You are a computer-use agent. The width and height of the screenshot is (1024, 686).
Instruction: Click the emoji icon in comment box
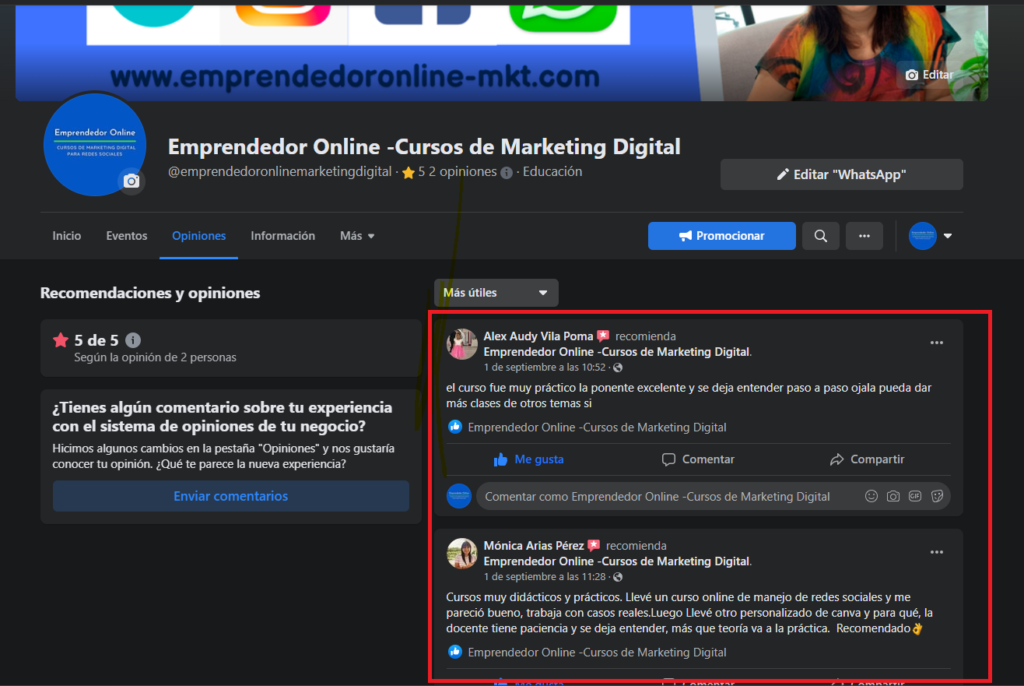pos(871,496)
